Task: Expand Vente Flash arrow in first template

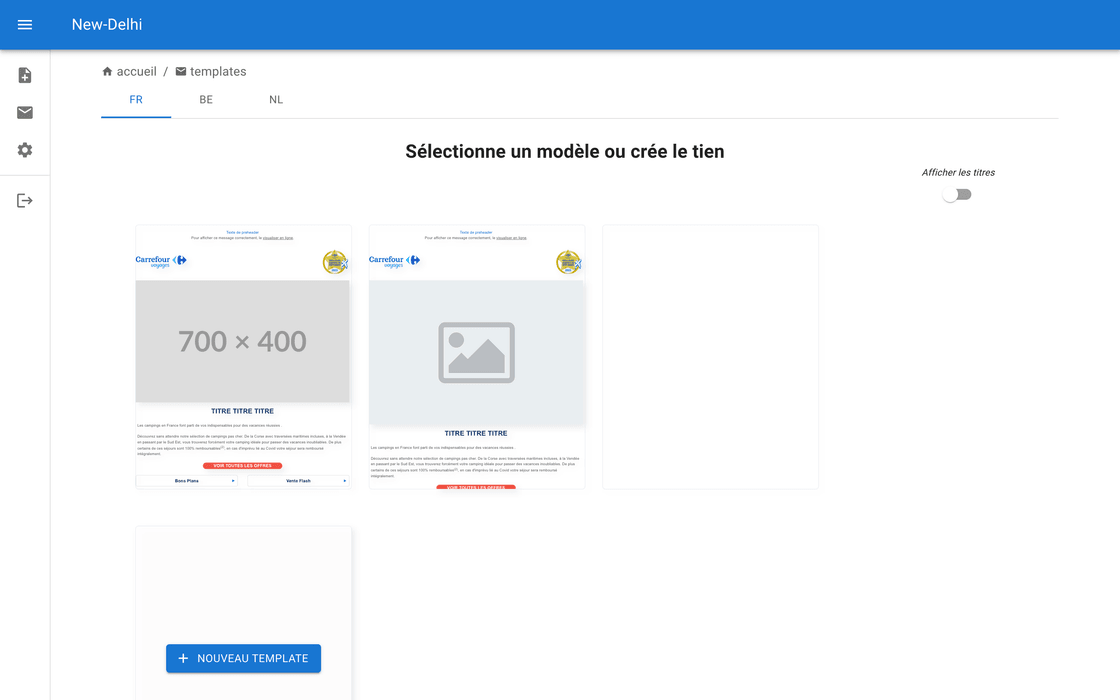Action: click(x=344, y=481)
